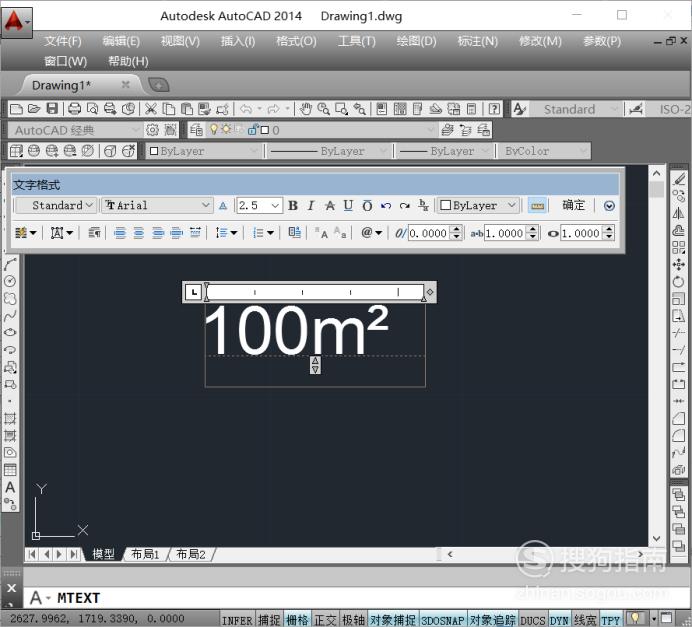Open the AutoCAD 经典 workspace dropdown
The width and height of the screenshot is (692, 627).
coord(74,130)
